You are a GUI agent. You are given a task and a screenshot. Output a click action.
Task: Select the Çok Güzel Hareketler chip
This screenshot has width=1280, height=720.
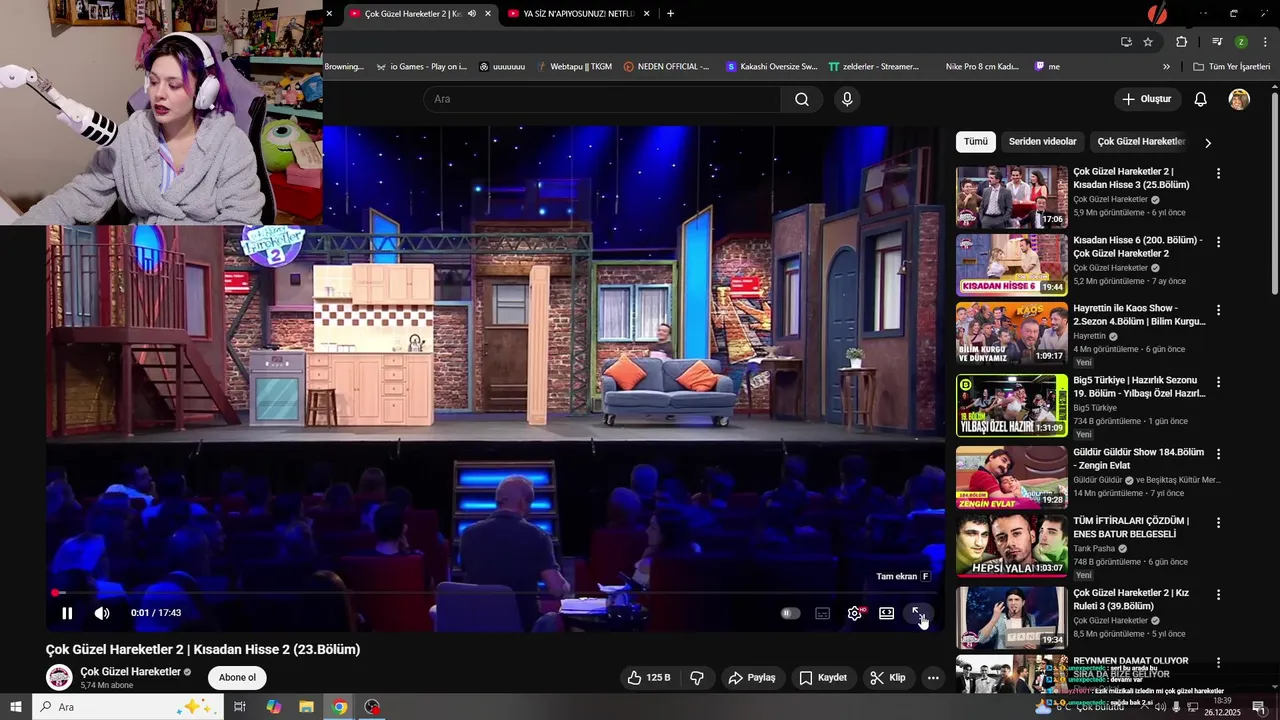1141,142
